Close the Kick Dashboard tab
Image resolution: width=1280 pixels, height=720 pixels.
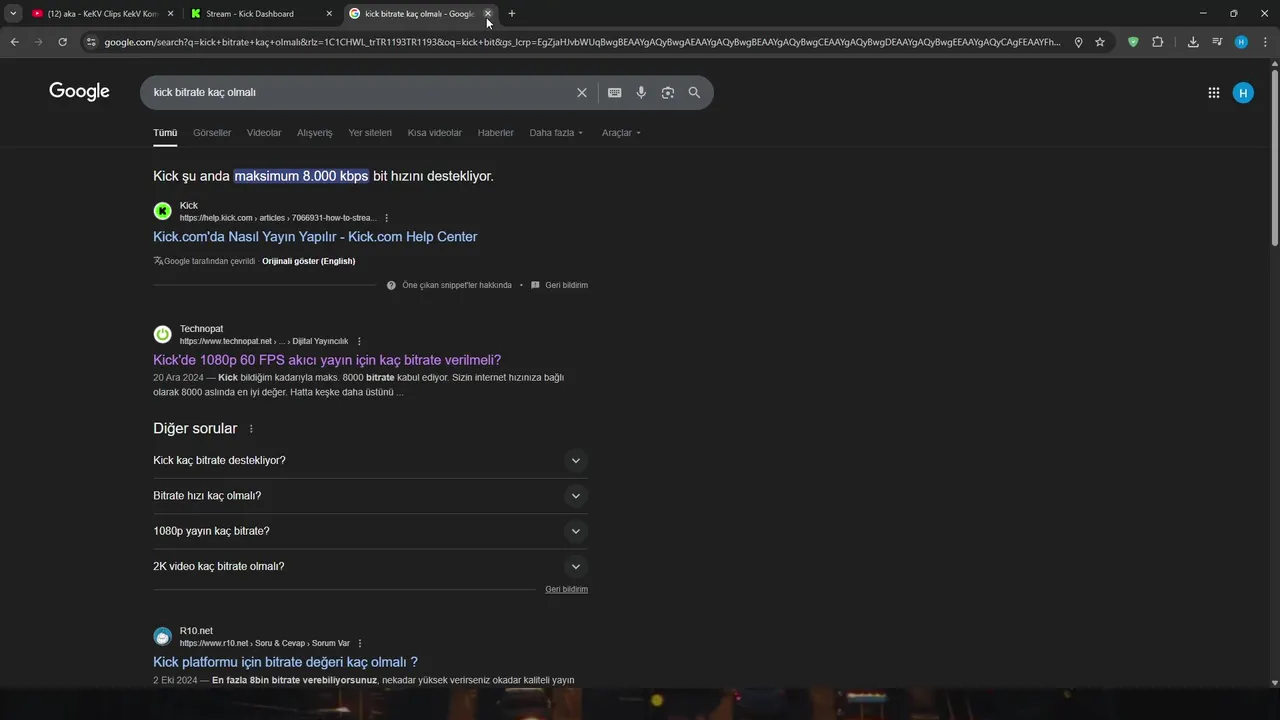[329, 14]
